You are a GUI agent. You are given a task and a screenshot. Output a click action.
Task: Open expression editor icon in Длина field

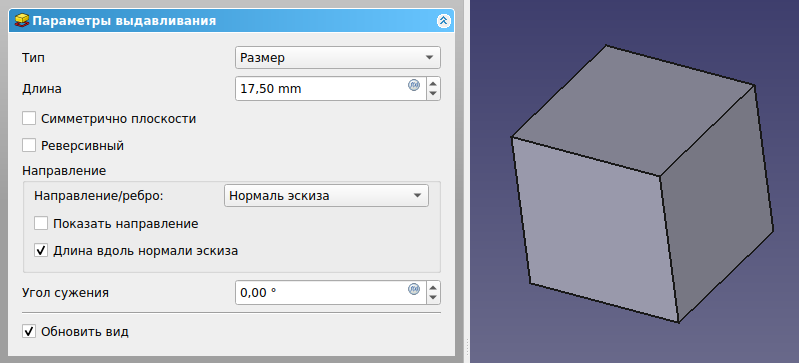[414, 85]
